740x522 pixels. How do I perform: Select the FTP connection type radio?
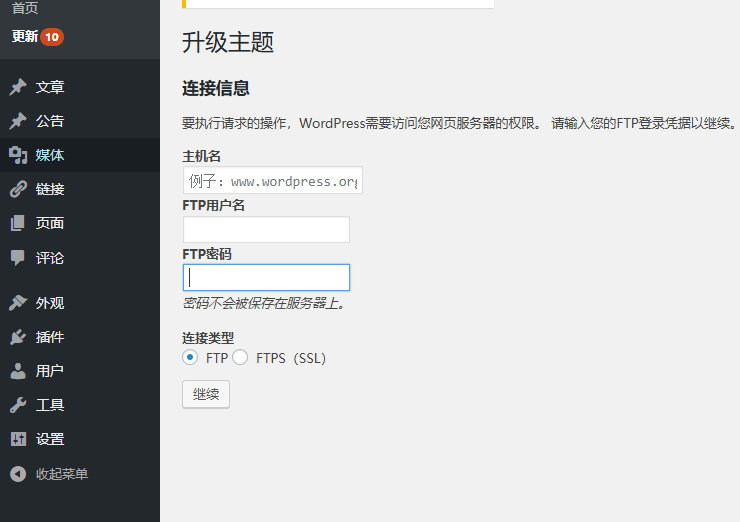pos(190,357)
